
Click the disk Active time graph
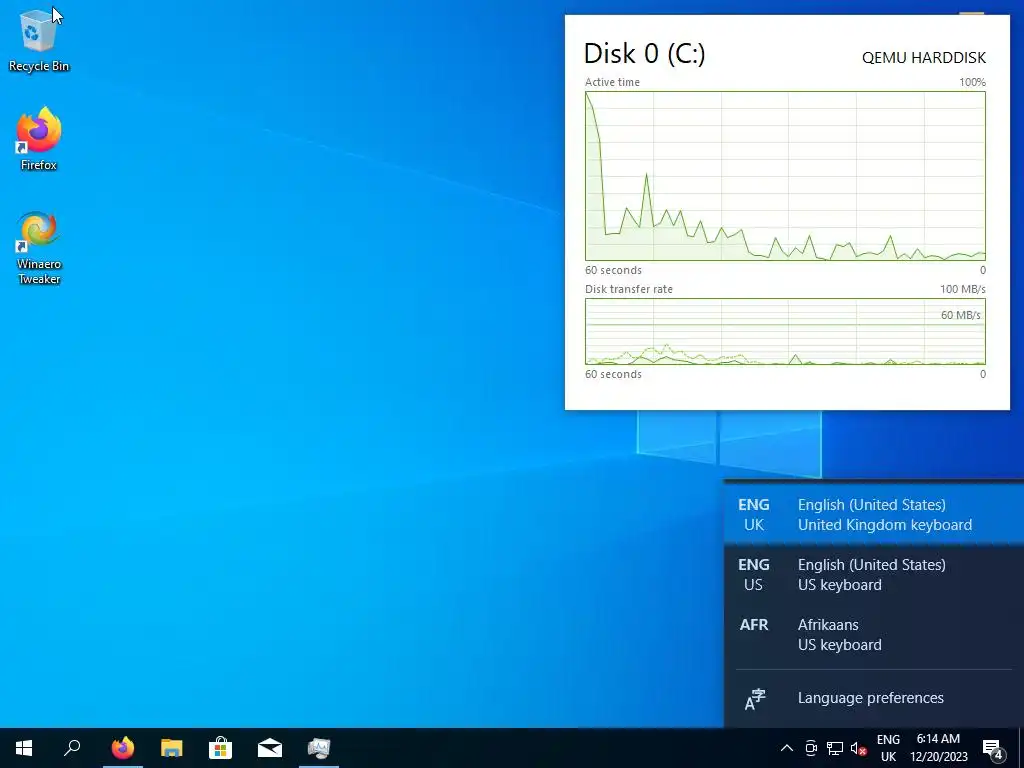[x=785, y=176]
